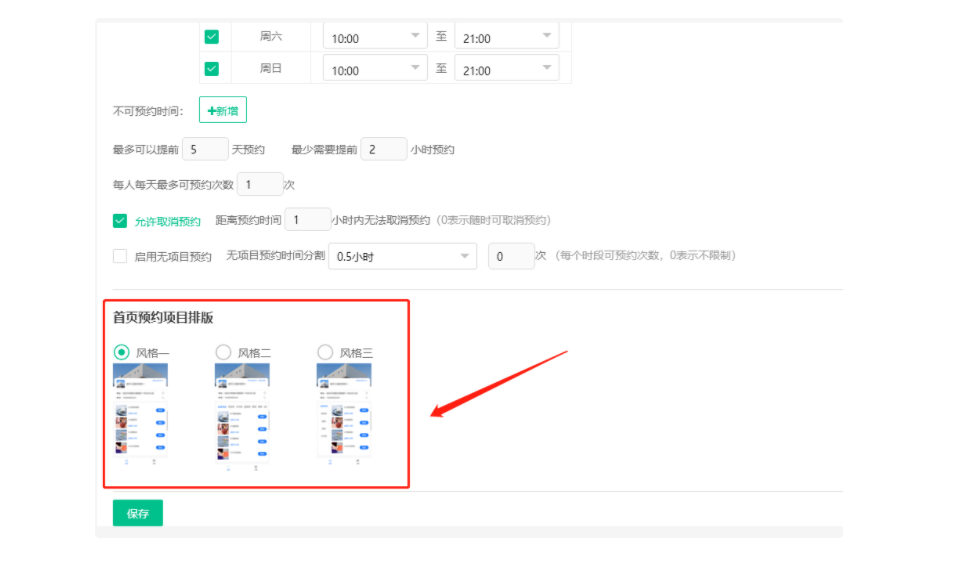
Task: Click the 风格一 layout preview thumbnail
Action: 141,414
